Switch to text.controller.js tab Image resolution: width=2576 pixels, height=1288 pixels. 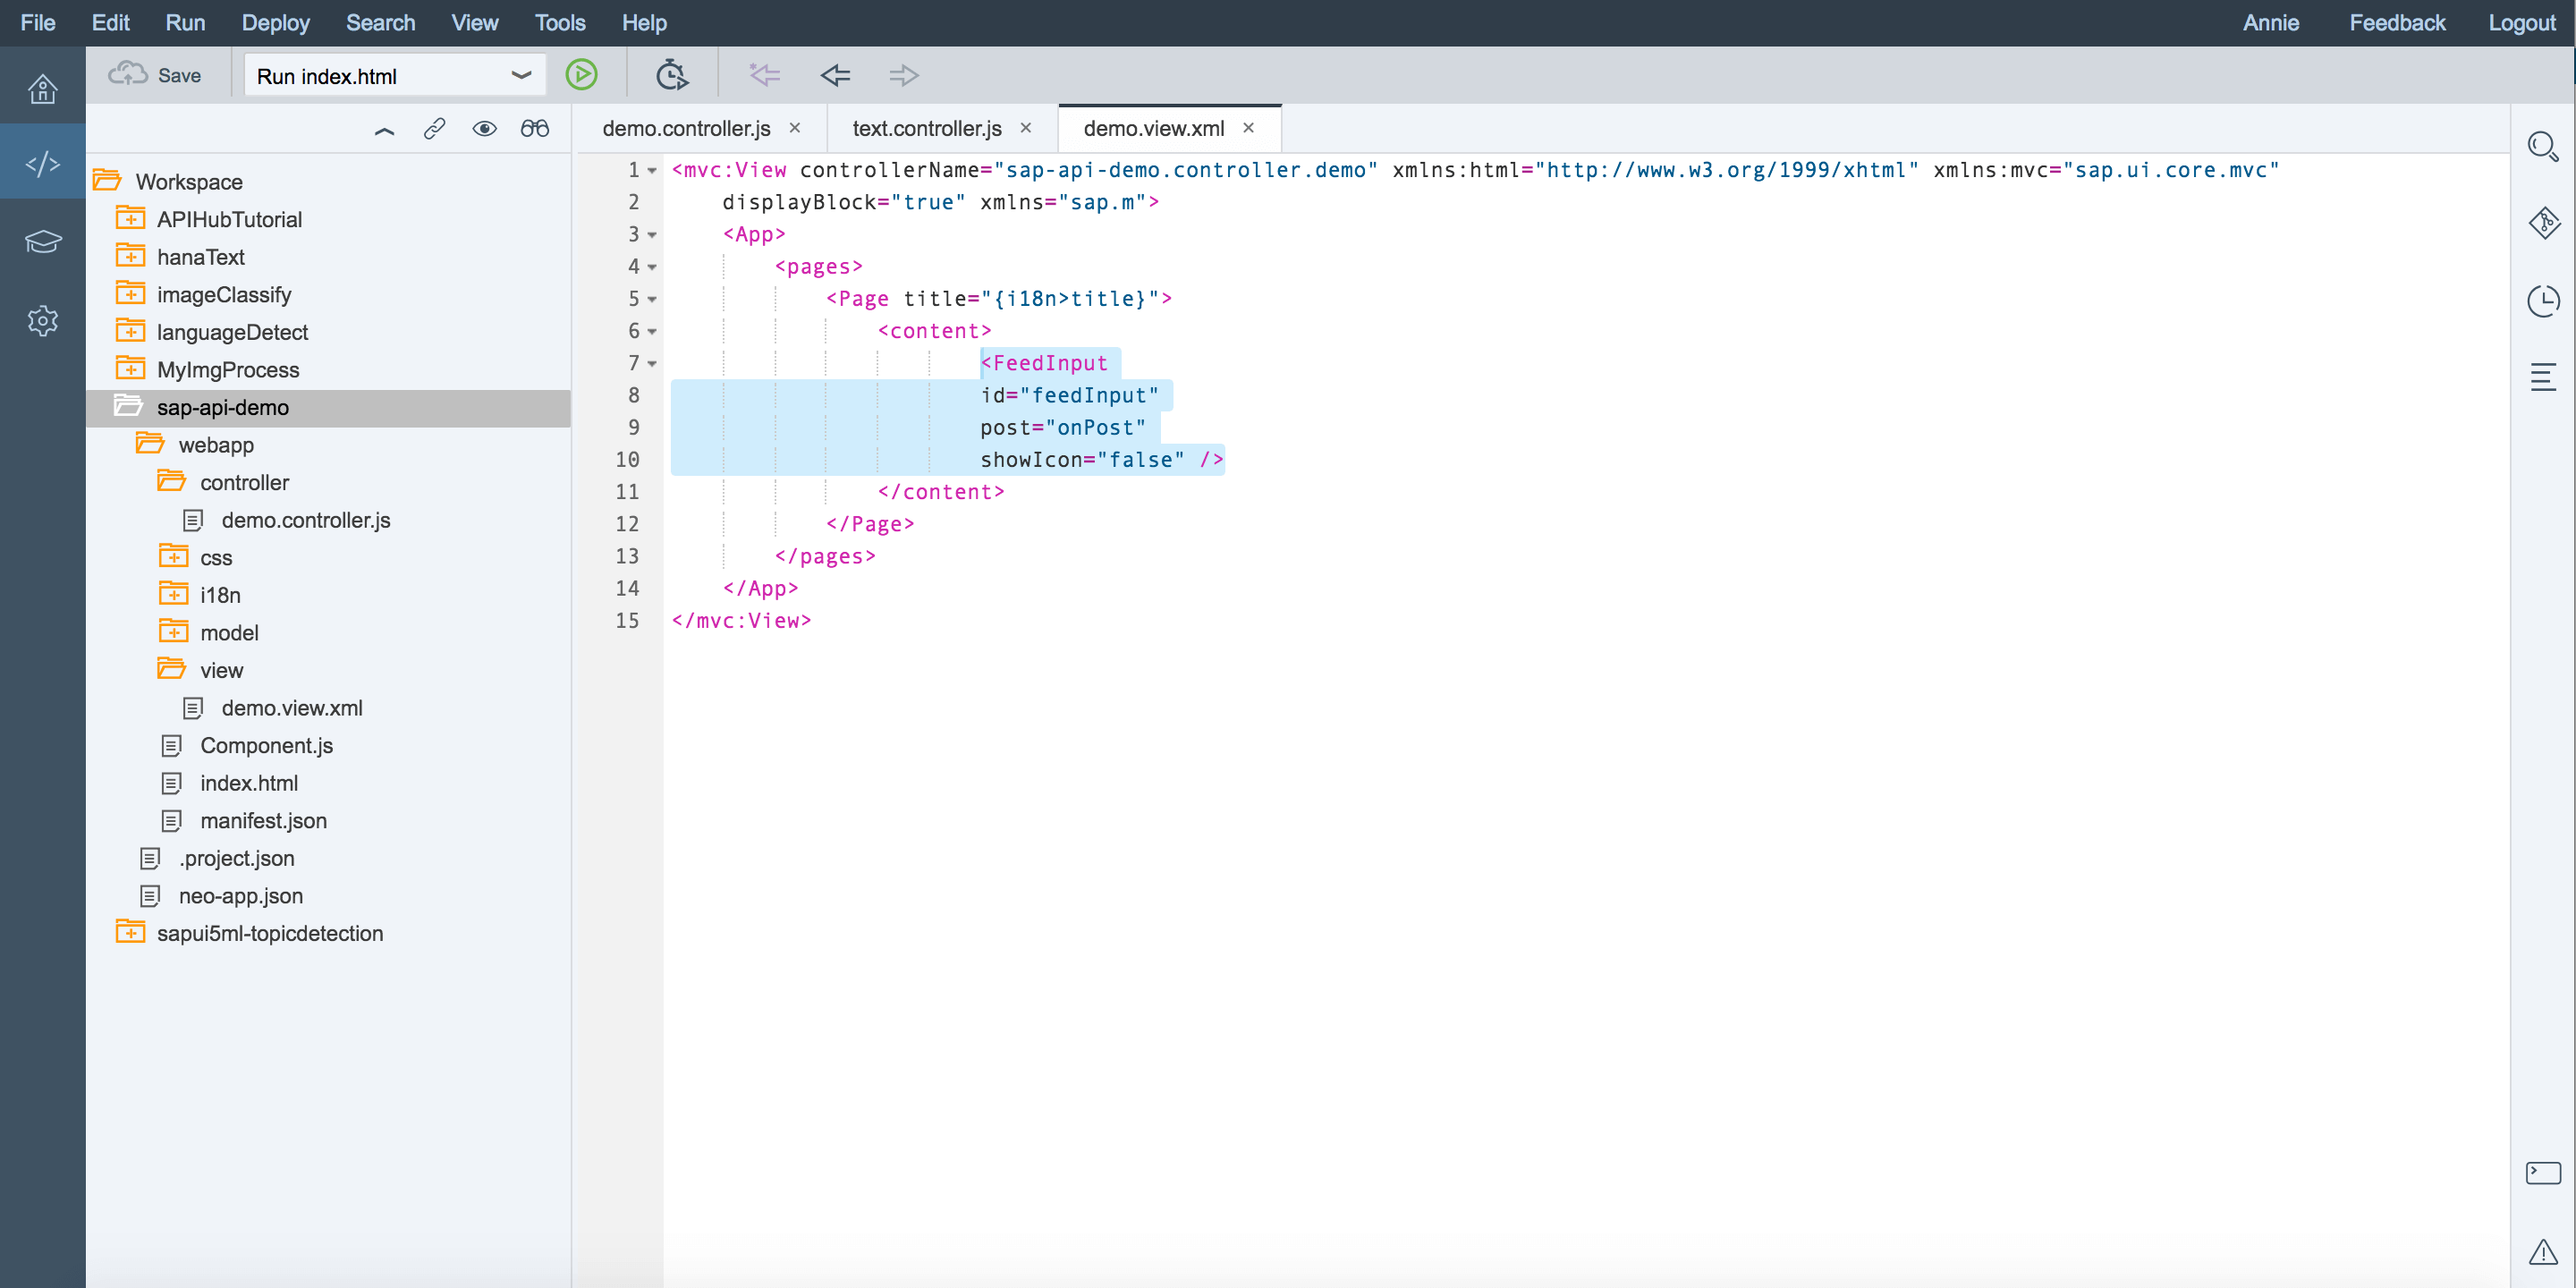coord(926,128)
